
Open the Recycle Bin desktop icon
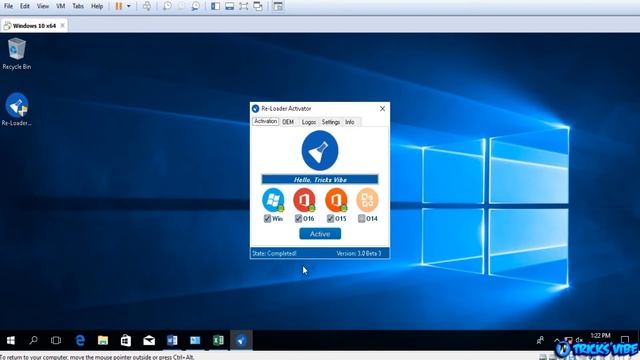17,54
